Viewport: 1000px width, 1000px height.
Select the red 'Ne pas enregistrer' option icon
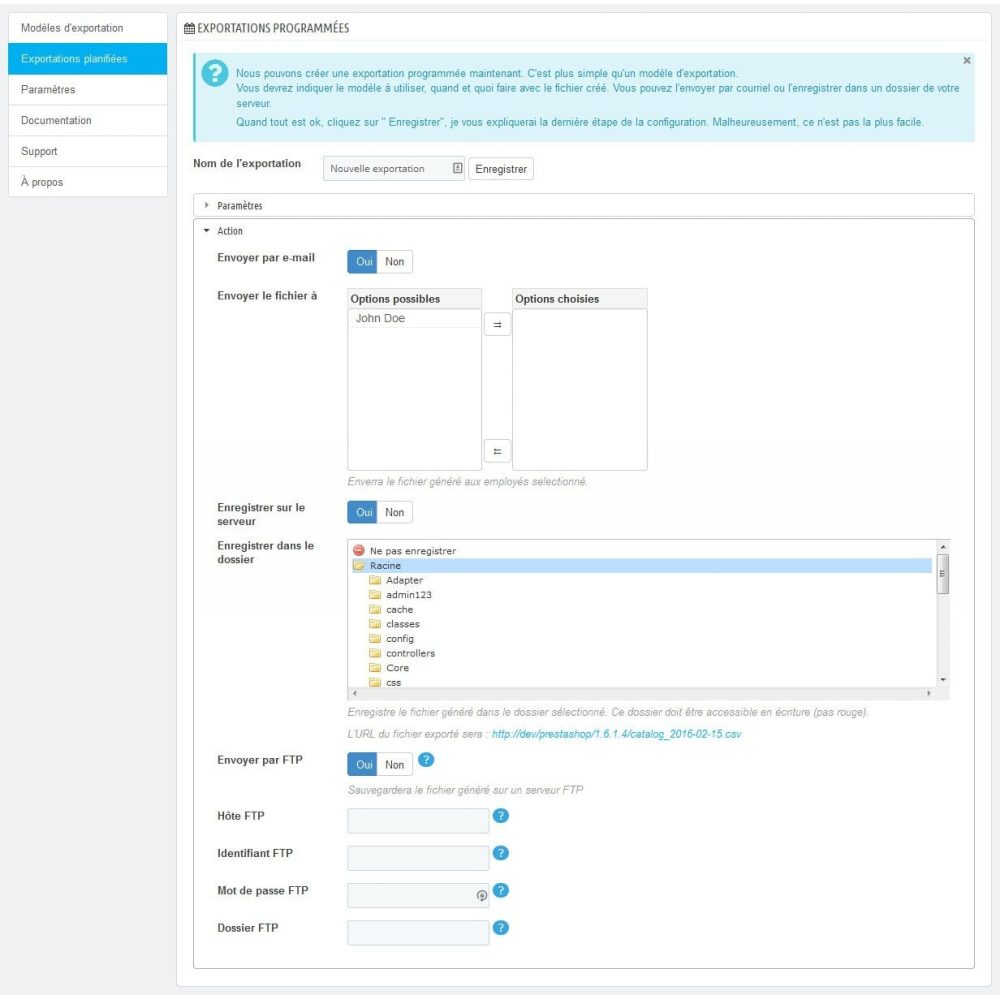coord(357,550)
